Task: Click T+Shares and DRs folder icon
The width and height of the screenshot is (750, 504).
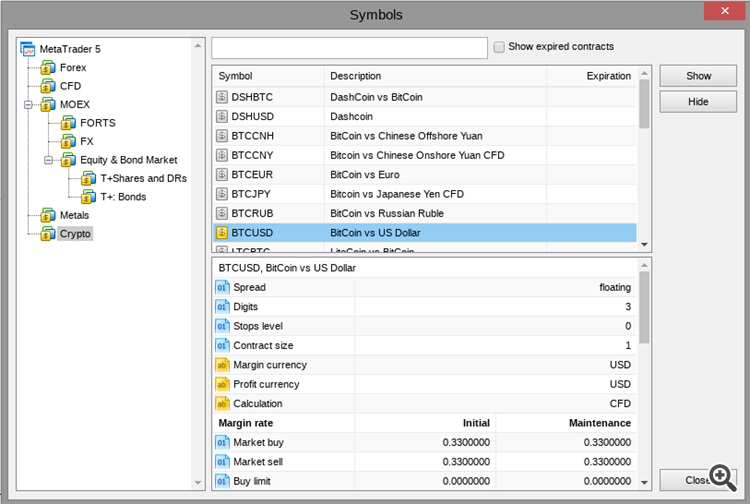Action: [x=88, y=178]
